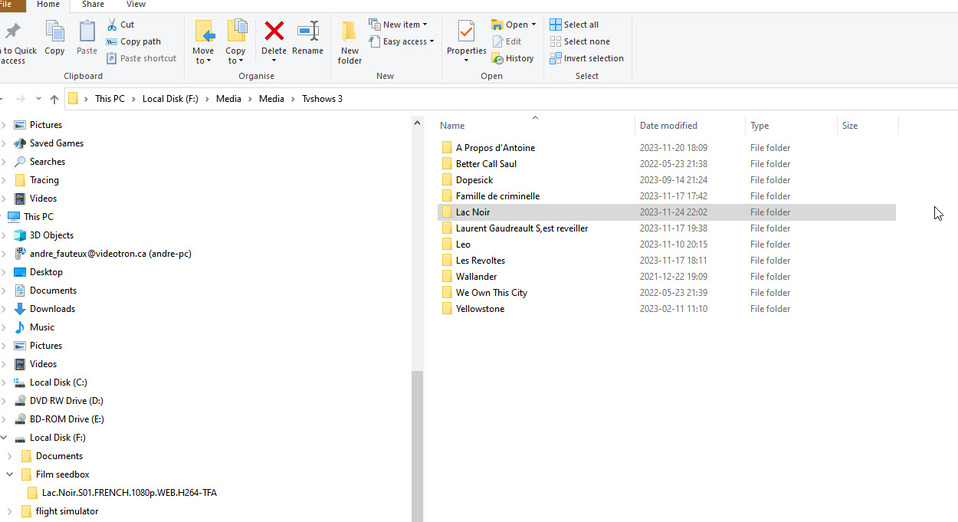Viewport: 958px width, 522px height.
Task: Click the Edit option in Open group
Action: pos(506,42)
